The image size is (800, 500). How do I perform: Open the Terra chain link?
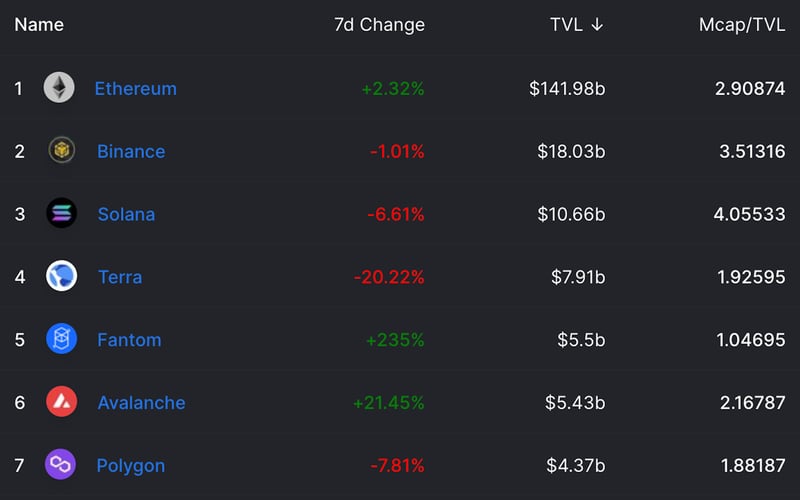pyautogui.click(x=120, y=277)
